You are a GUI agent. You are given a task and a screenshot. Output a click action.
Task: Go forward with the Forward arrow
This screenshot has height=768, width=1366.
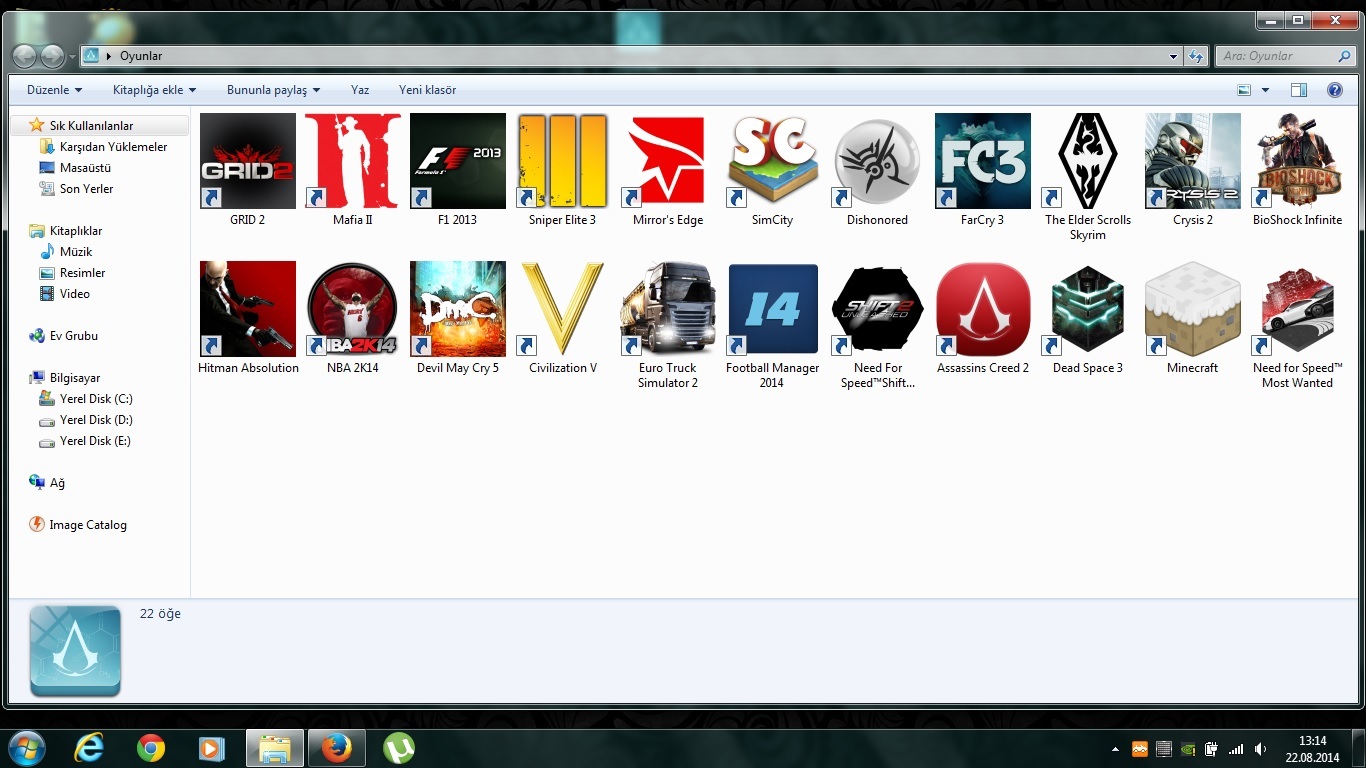point(52,56)
